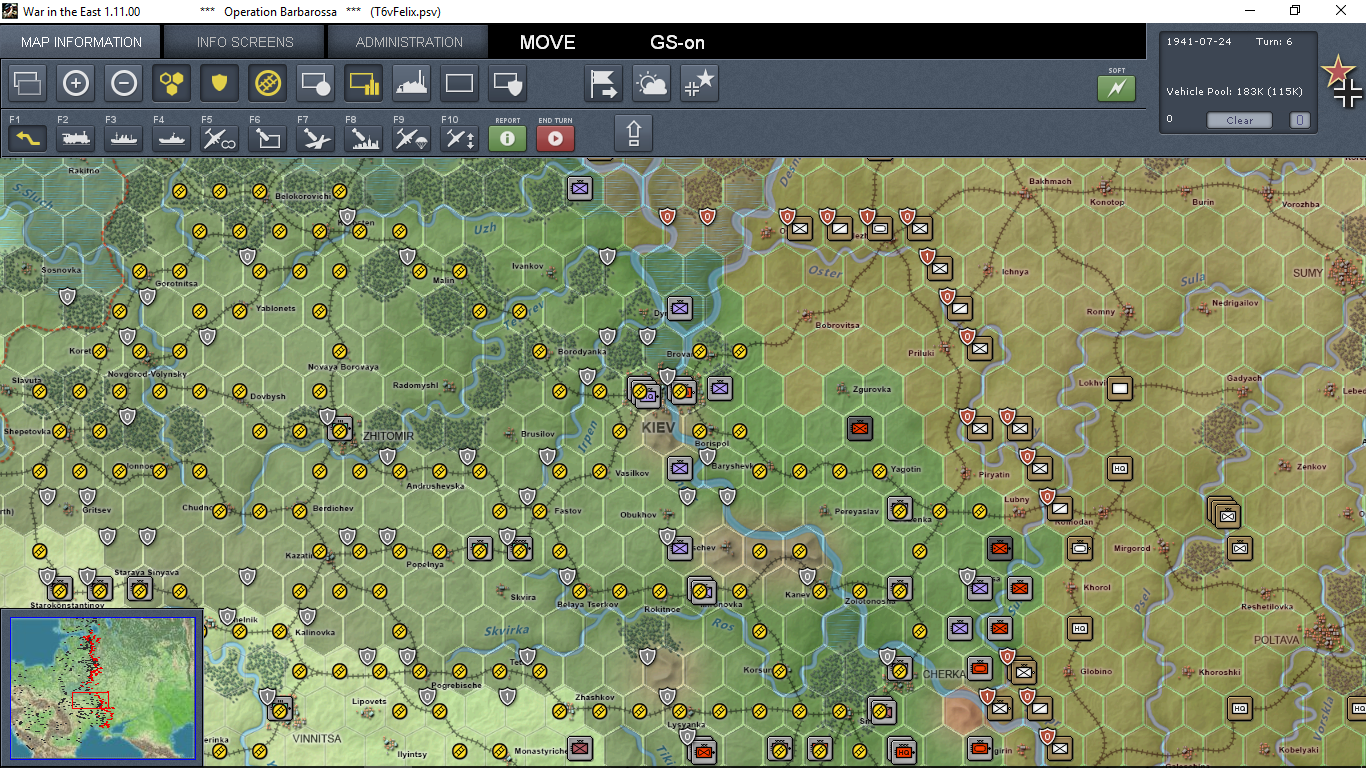Viewport: 1366px width, 768px height.
Task: Toggle the rectangle-with-shield overlay button
Action: (507, 84)
